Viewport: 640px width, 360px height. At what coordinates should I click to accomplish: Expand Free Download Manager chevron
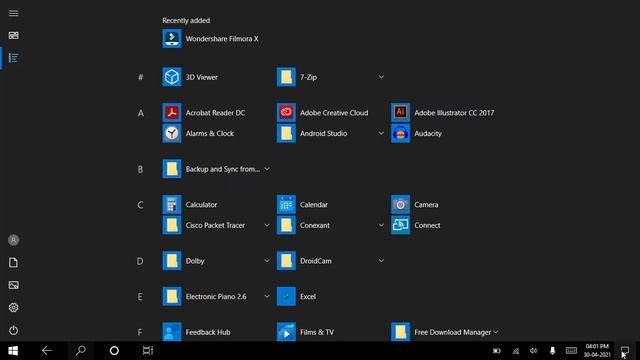pyautogui.click(x=496, y=332)
